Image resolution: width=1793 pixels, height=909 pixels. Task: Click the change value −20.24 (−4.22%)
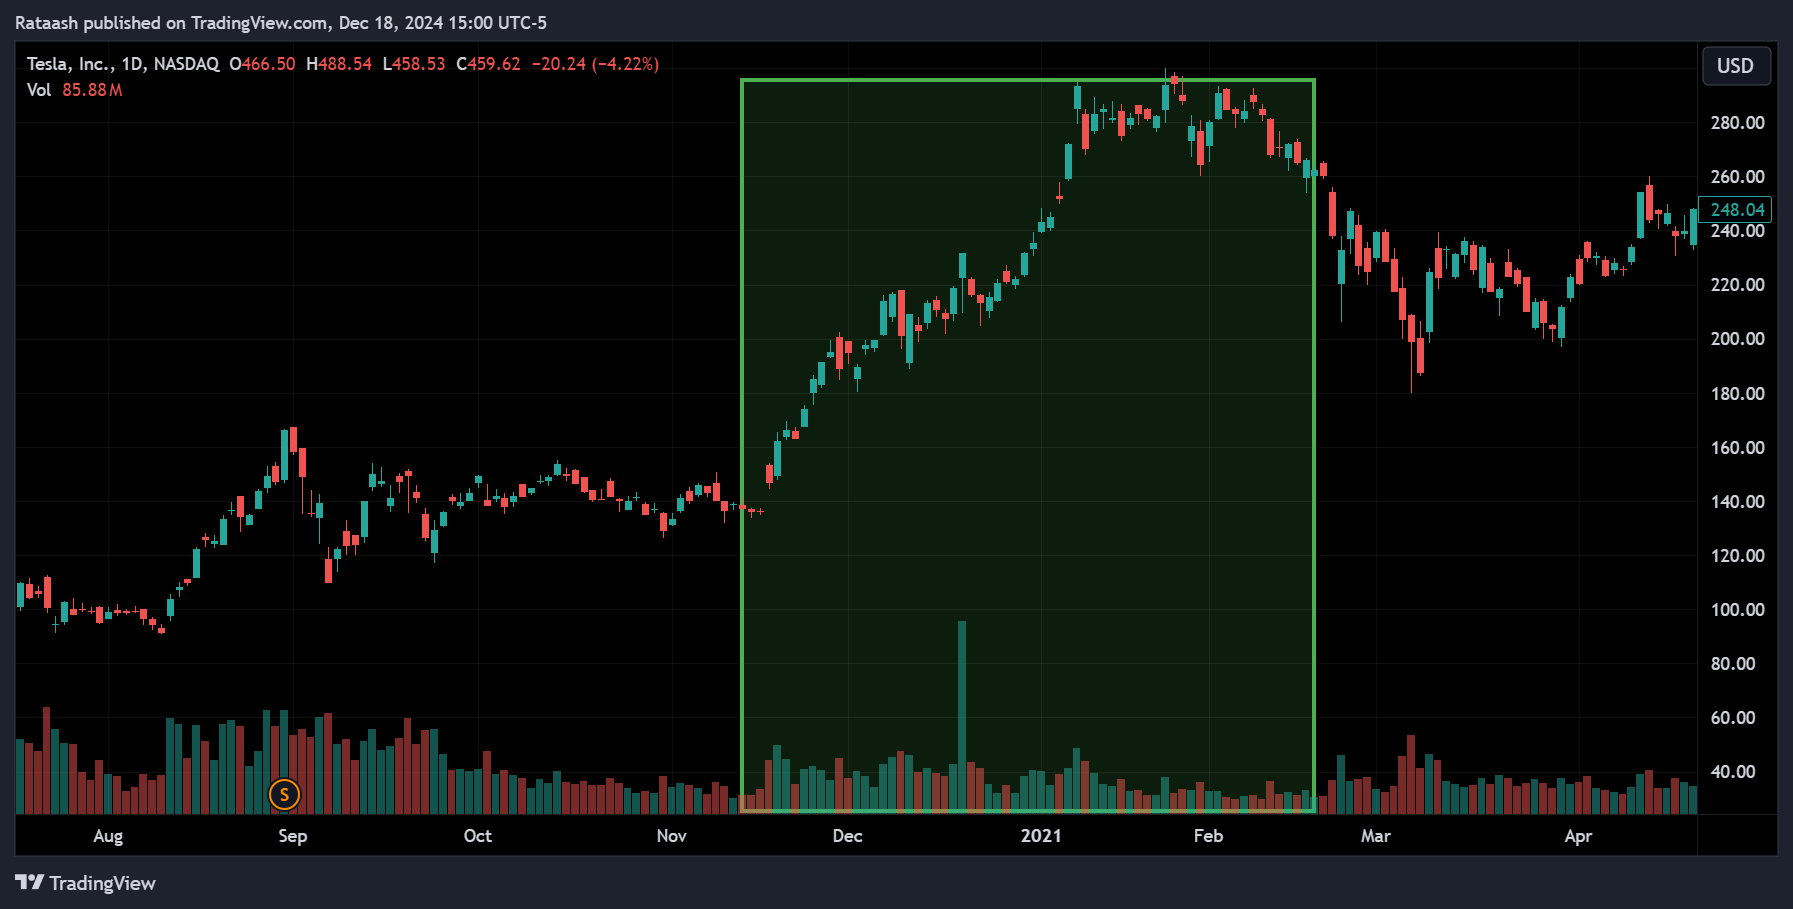pos(595,64)
